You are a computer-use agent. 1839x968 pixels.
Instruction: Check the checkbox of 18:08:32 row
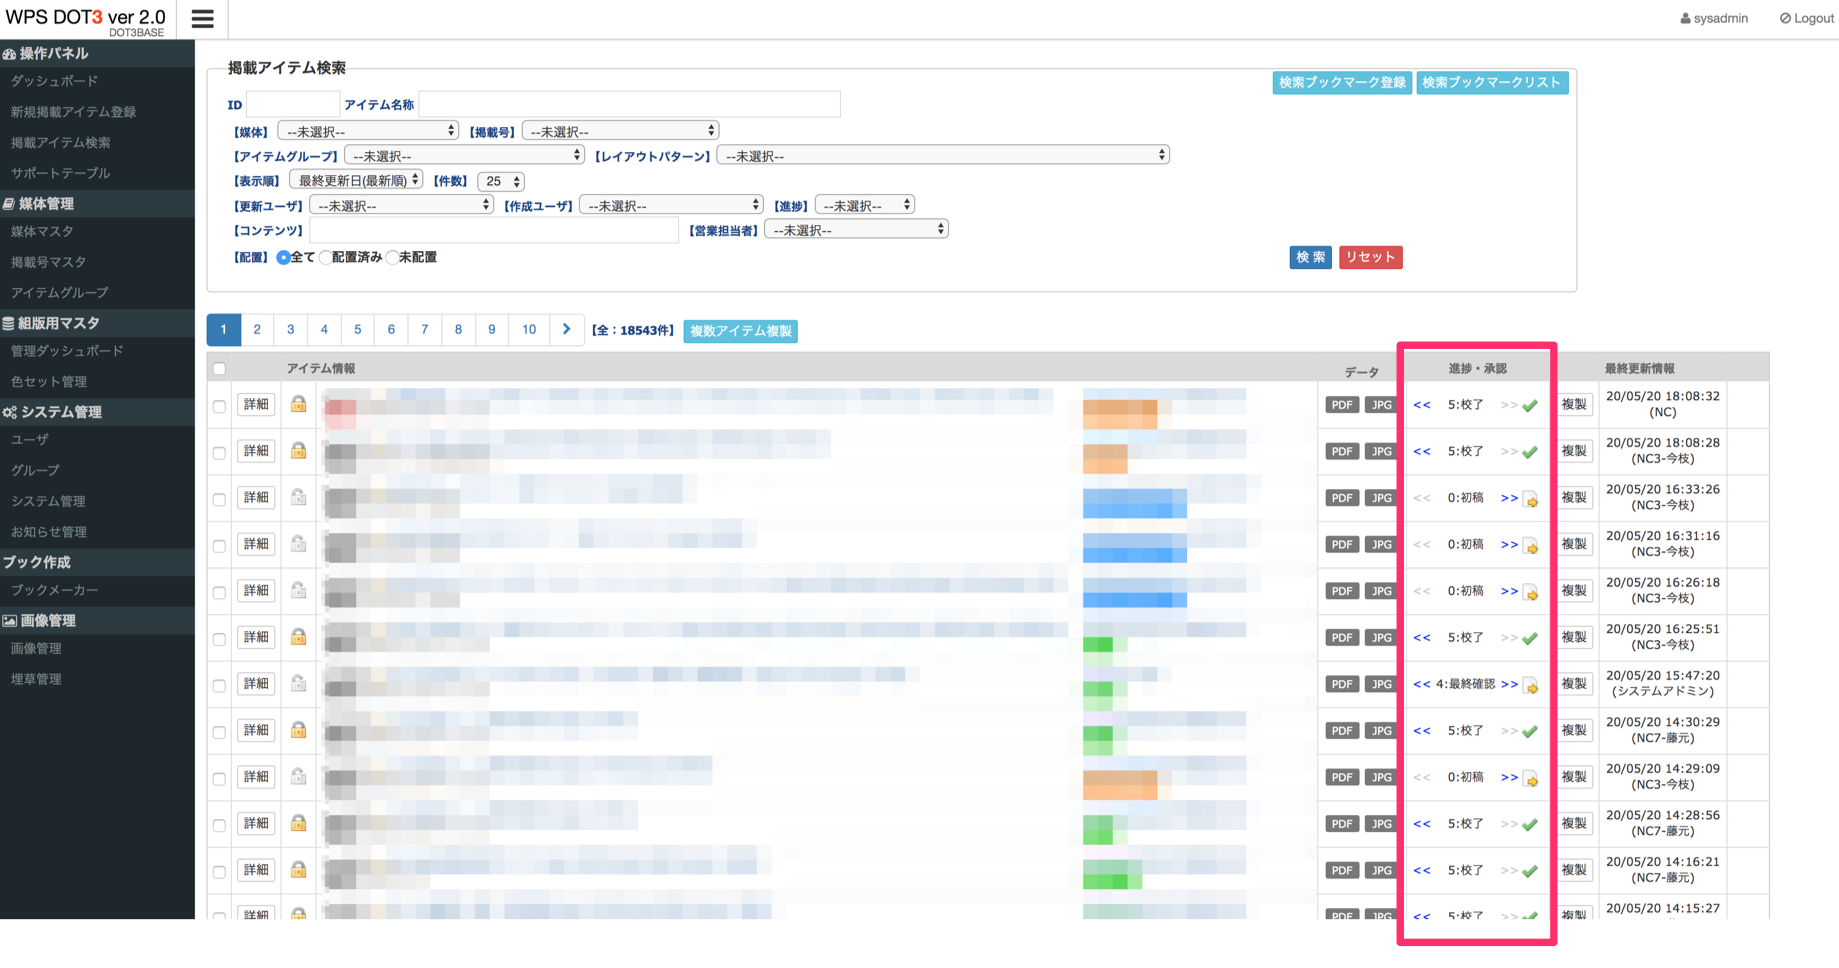219,406
